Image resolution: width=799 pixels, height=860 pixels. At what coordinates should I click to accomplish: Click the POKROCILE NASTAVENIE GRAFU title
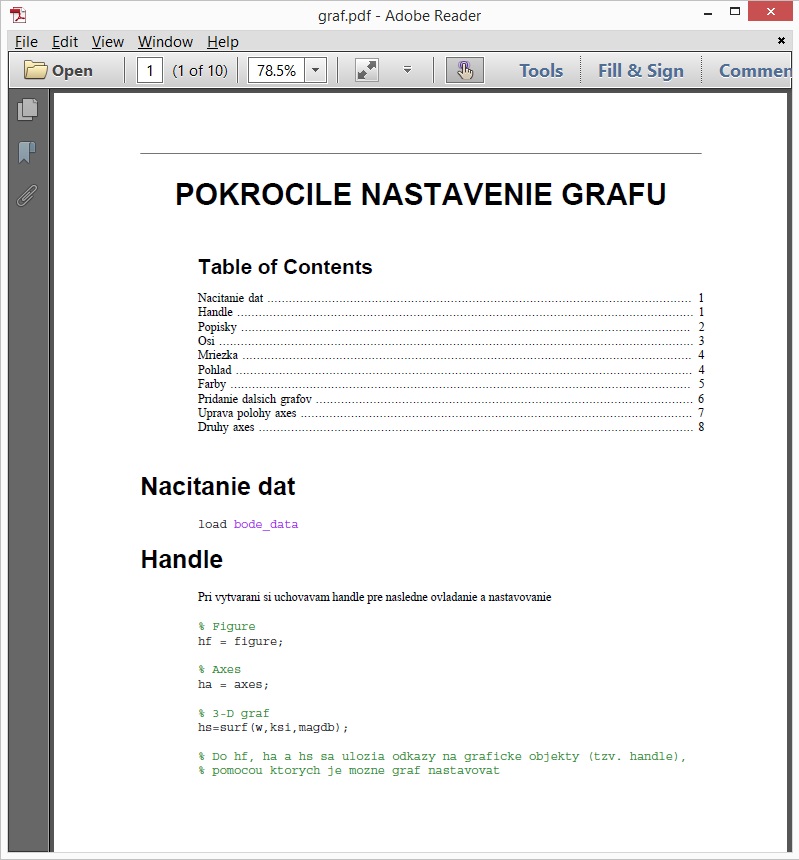[421, 194]
